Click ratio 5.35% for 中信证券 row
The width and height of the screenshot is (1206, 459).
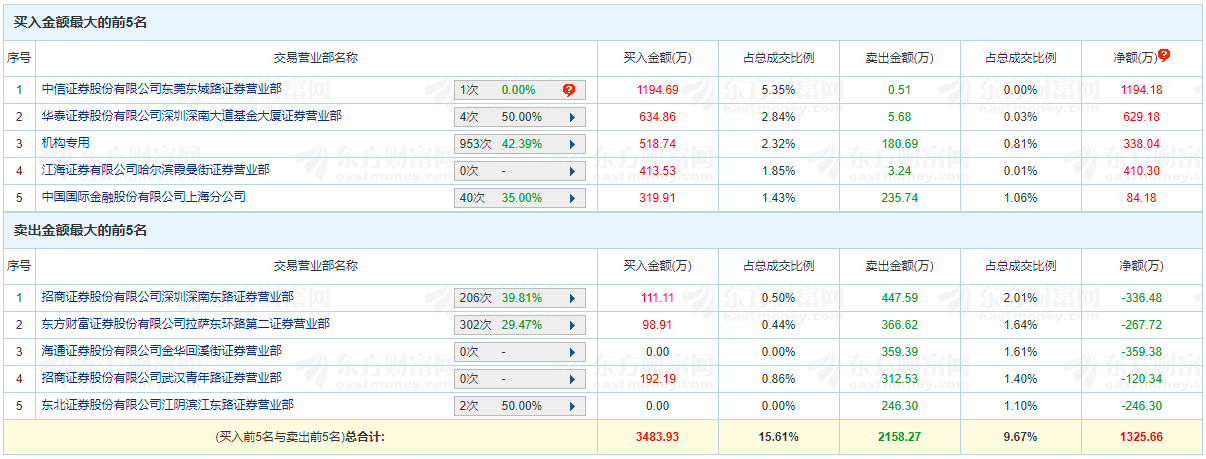(778, 90)
